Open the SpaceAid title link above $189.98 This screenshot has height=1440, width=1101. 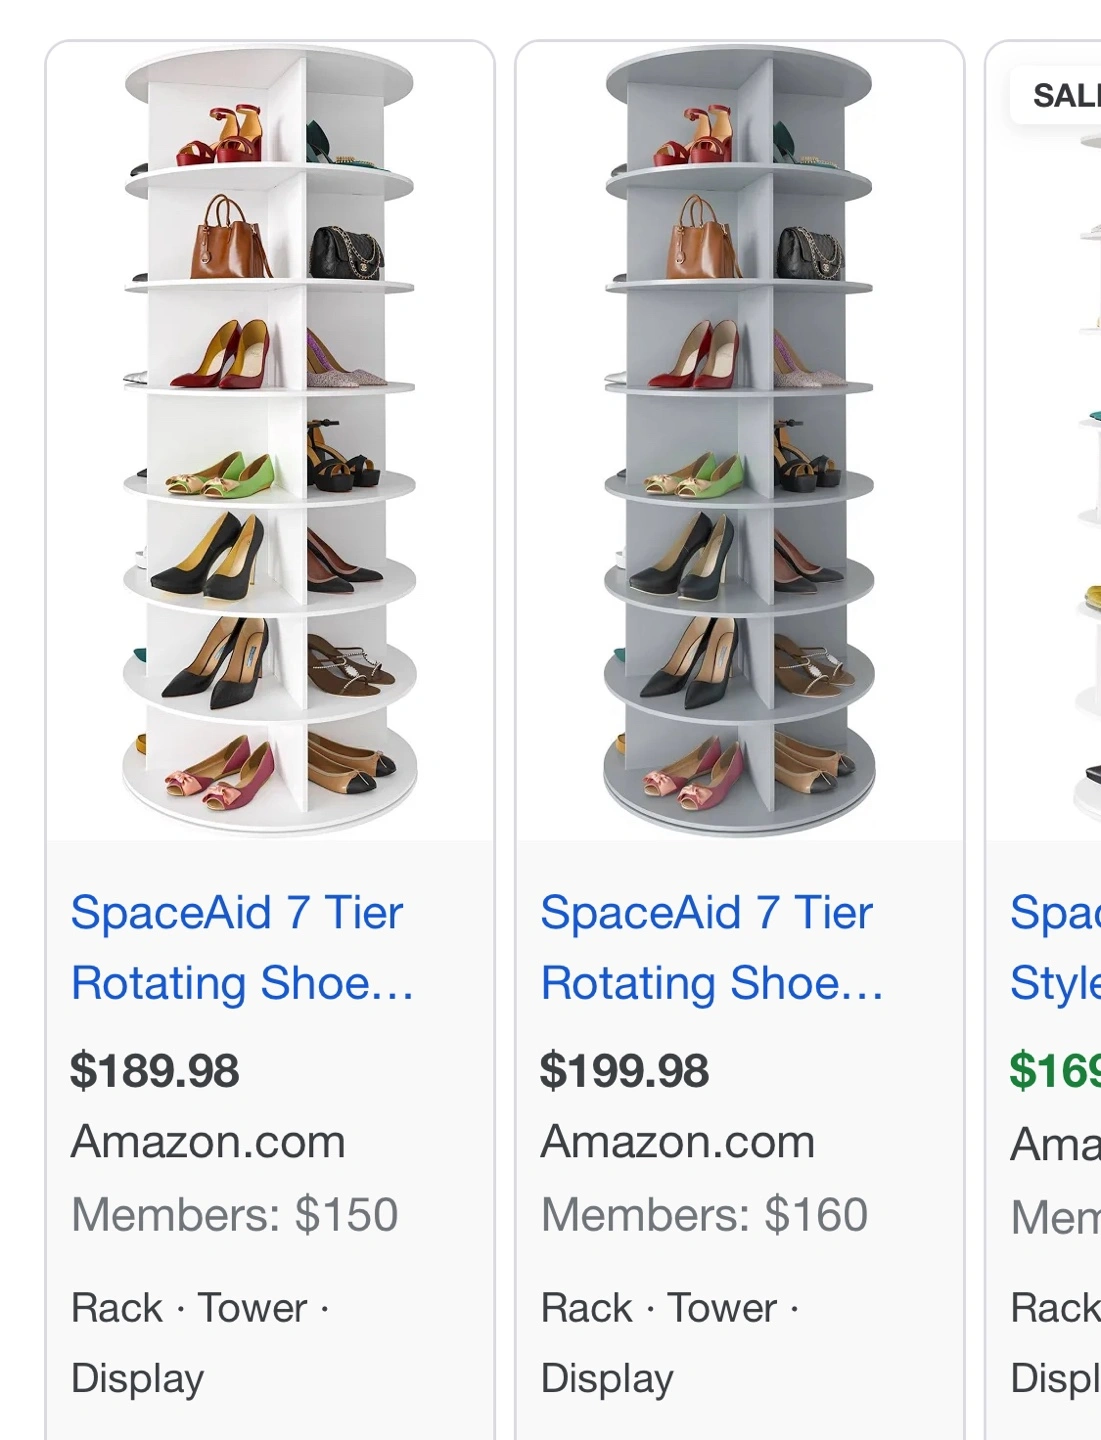point(241,947)
